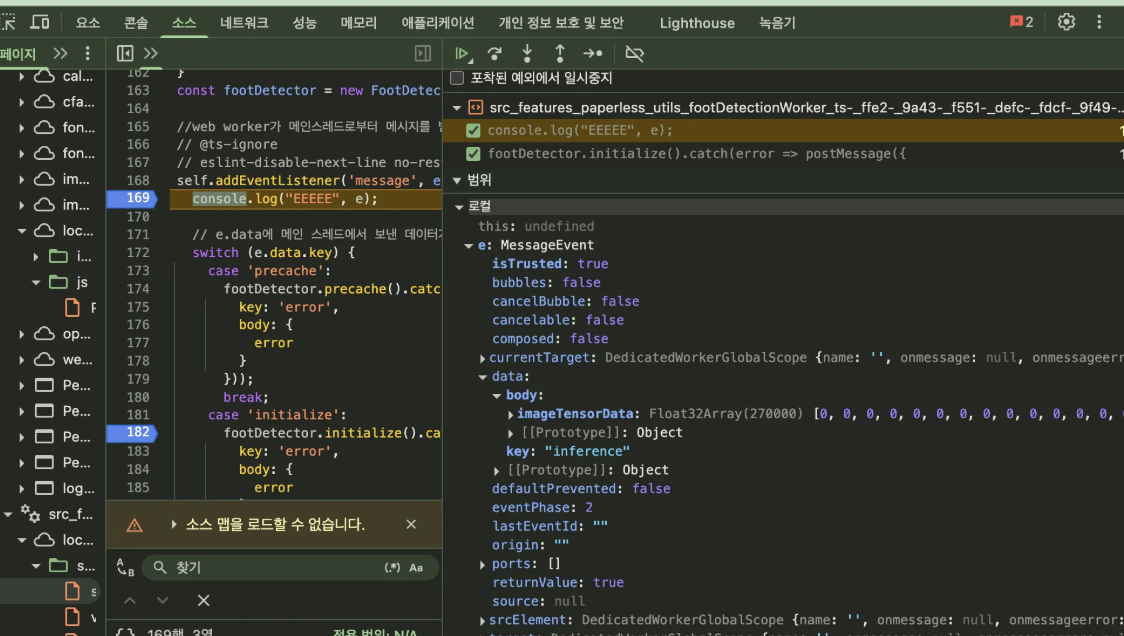Open the Lighthouse tab
This screenshot has height=636, width=1124.
[697, 23]
